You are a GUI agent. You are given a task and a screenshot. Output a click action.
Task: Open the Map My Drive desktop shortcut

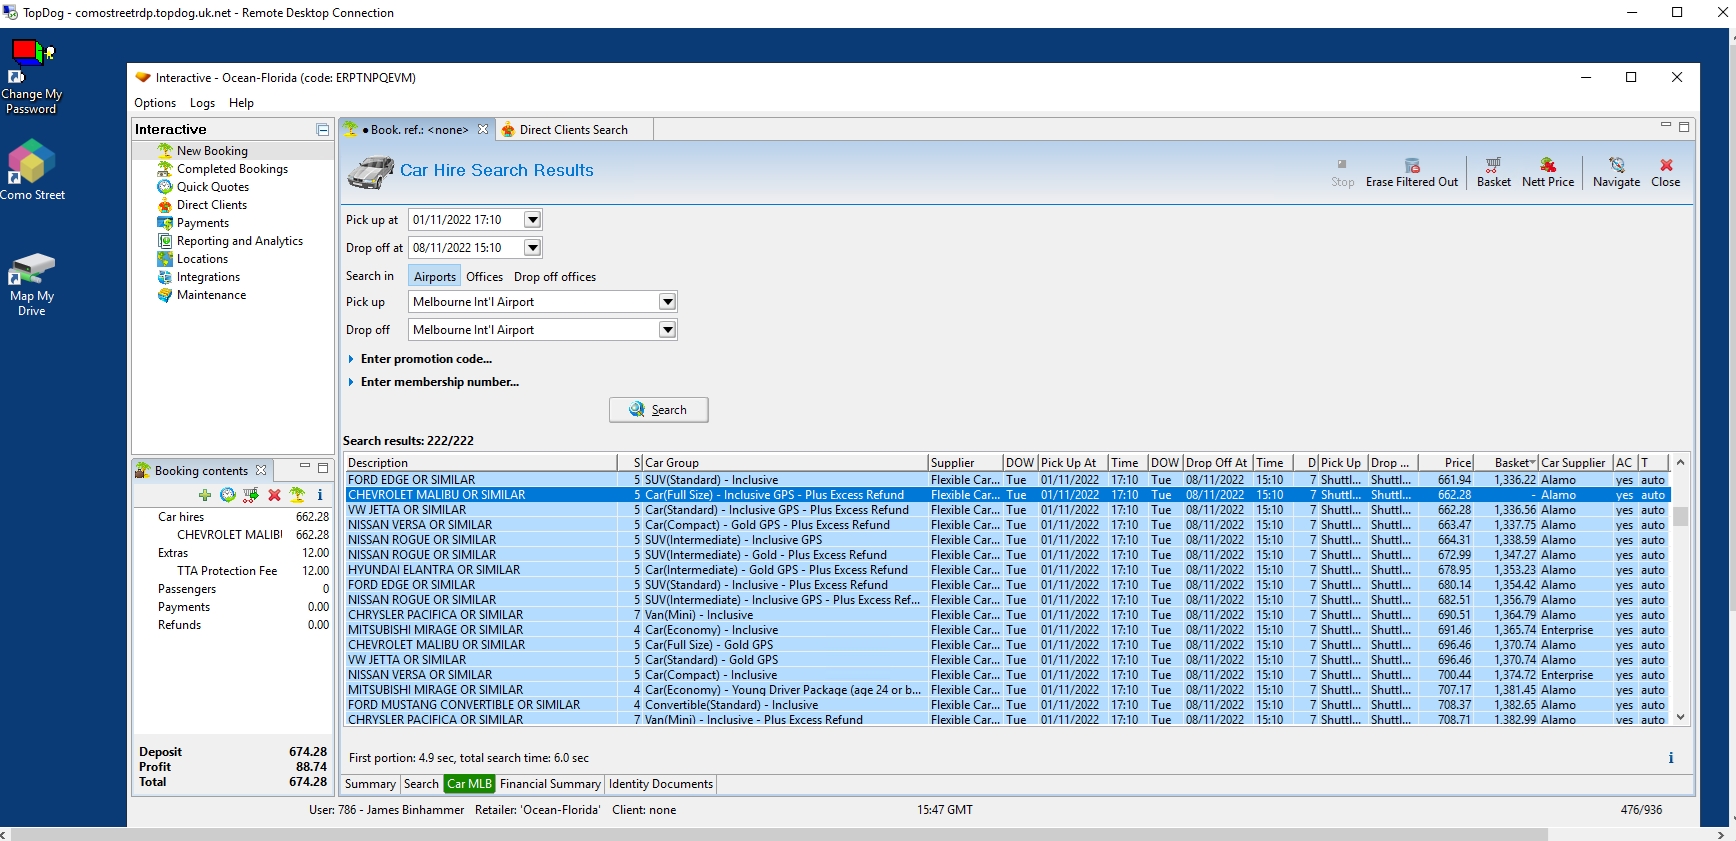point(31,284)
